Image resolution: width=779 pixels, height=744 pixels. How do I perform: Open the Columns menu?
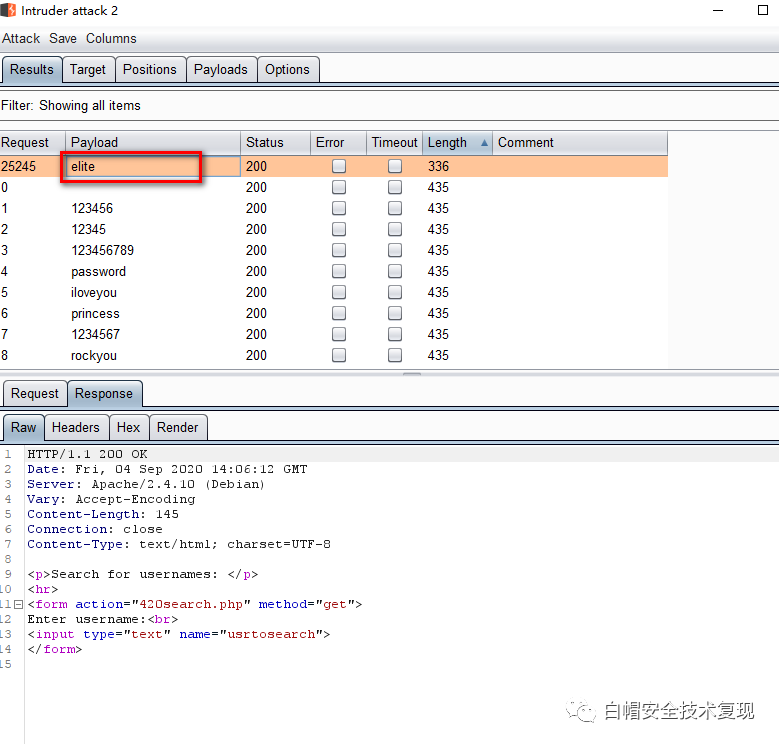point(111,39)
